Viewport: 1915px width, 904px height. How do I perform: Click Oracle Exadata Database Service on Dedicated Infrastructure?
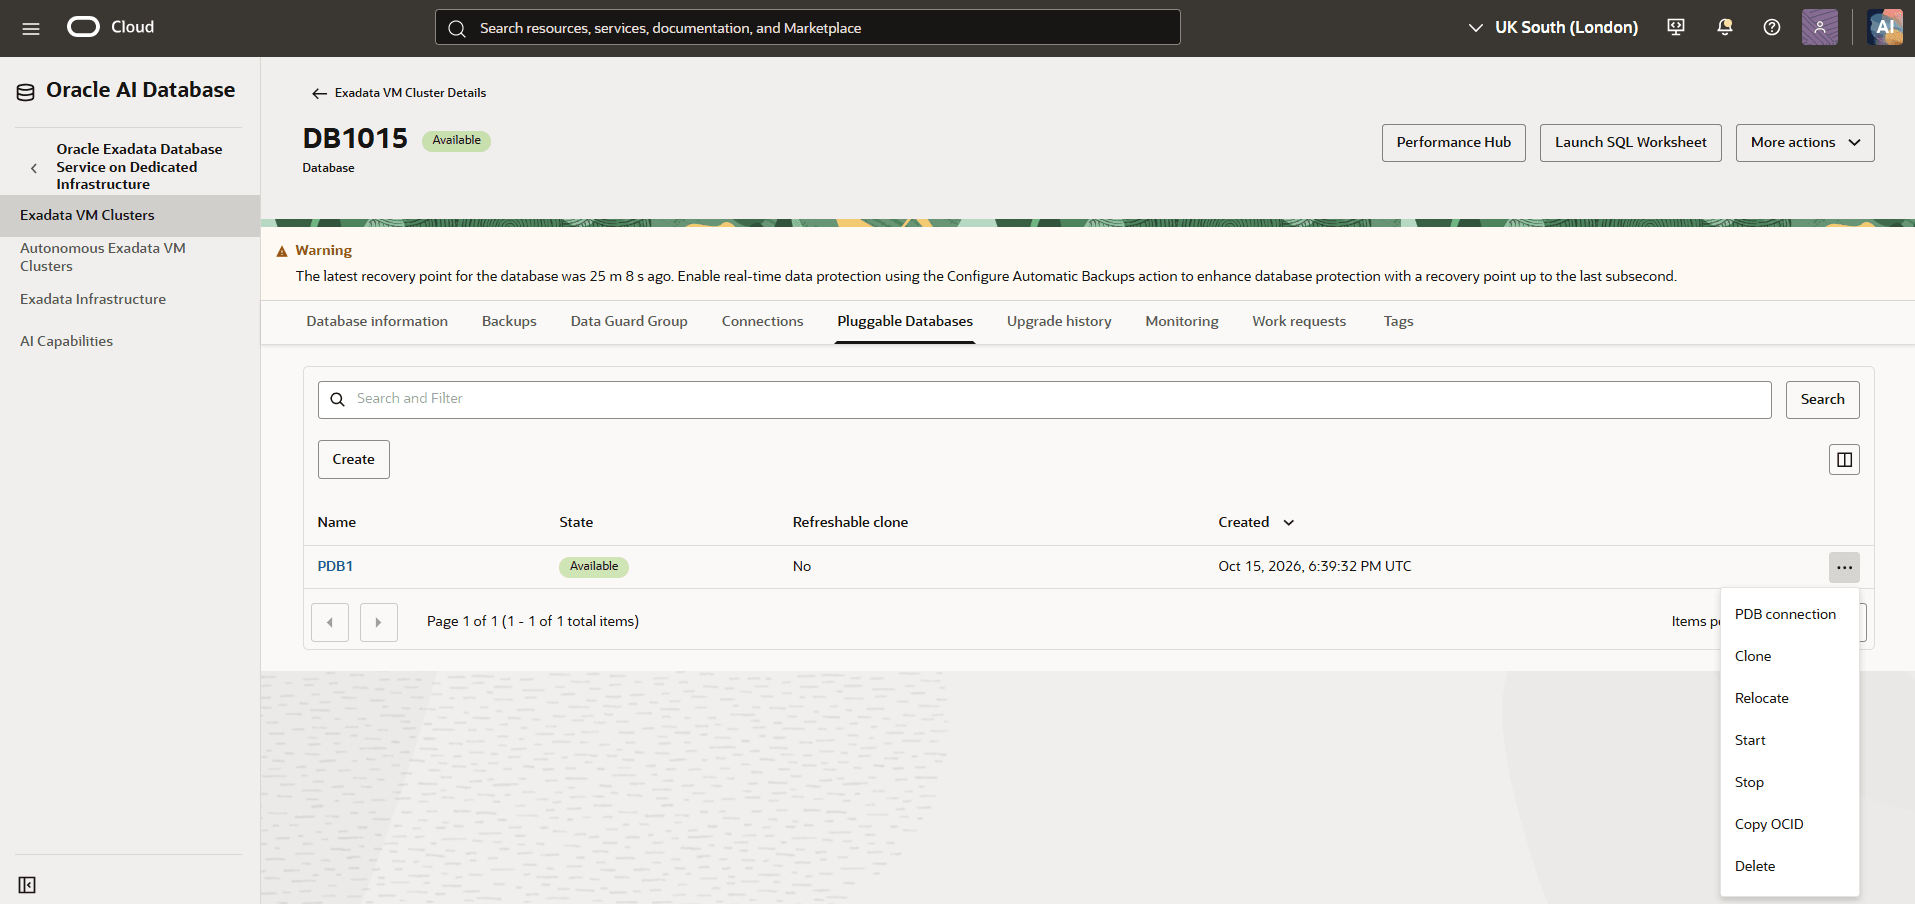[x=139, y=167]
